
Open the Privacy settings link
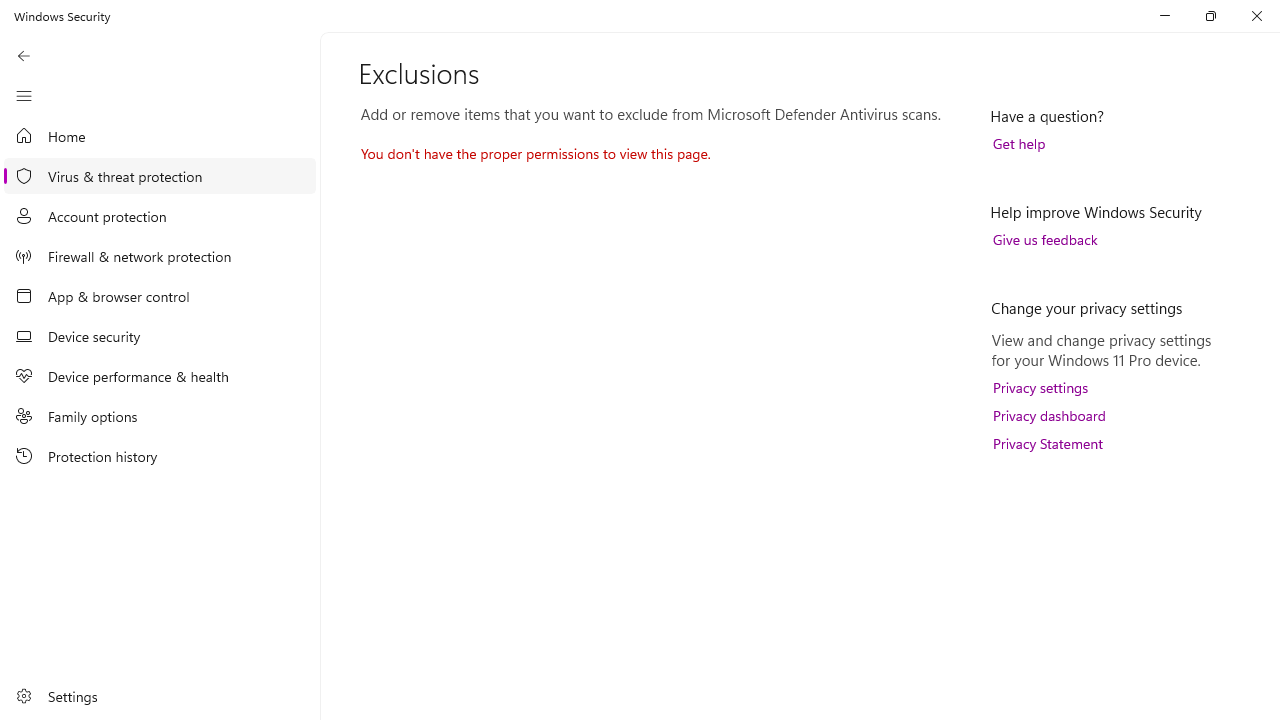coord(1040,388)
